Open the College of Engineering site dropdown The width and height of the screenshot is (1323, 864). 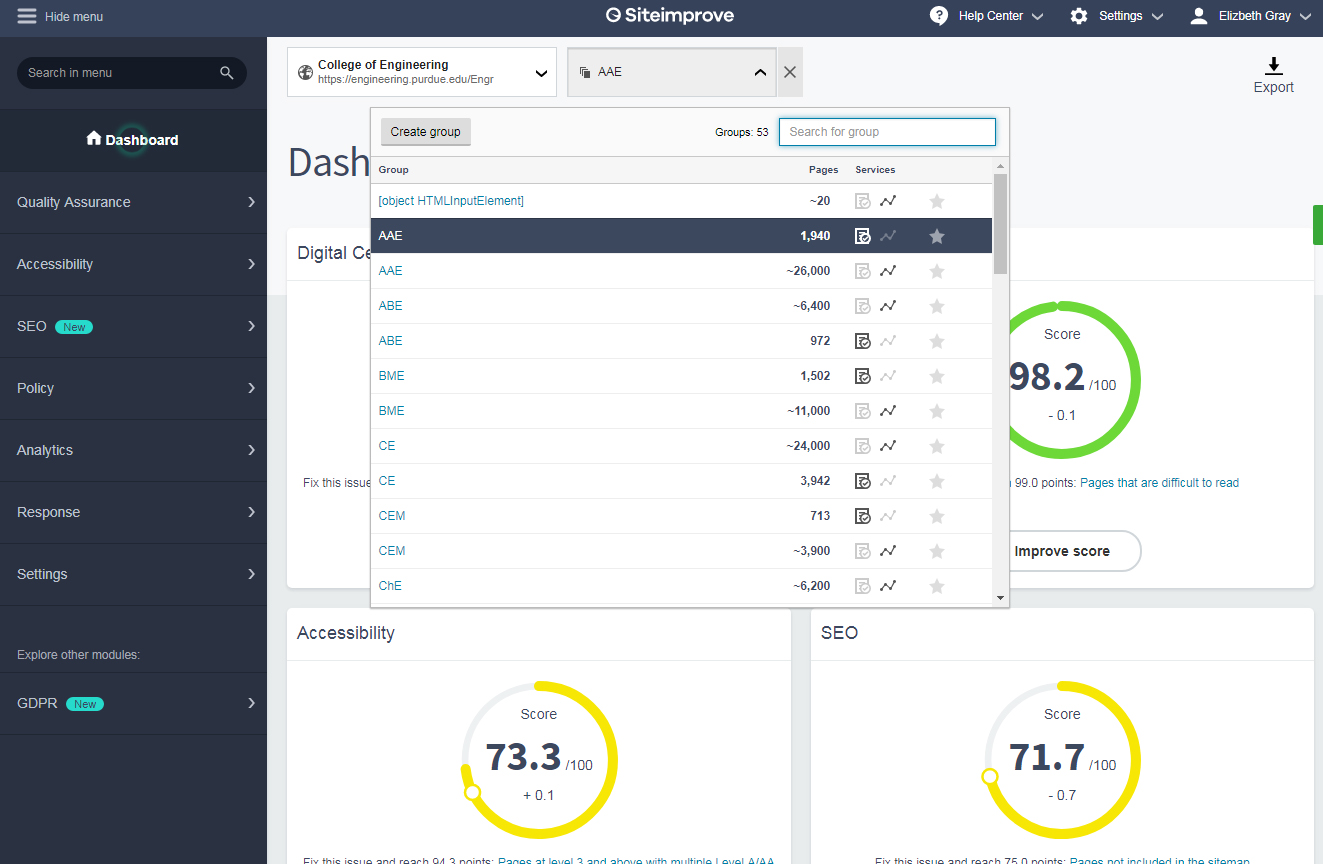point(422,72)
